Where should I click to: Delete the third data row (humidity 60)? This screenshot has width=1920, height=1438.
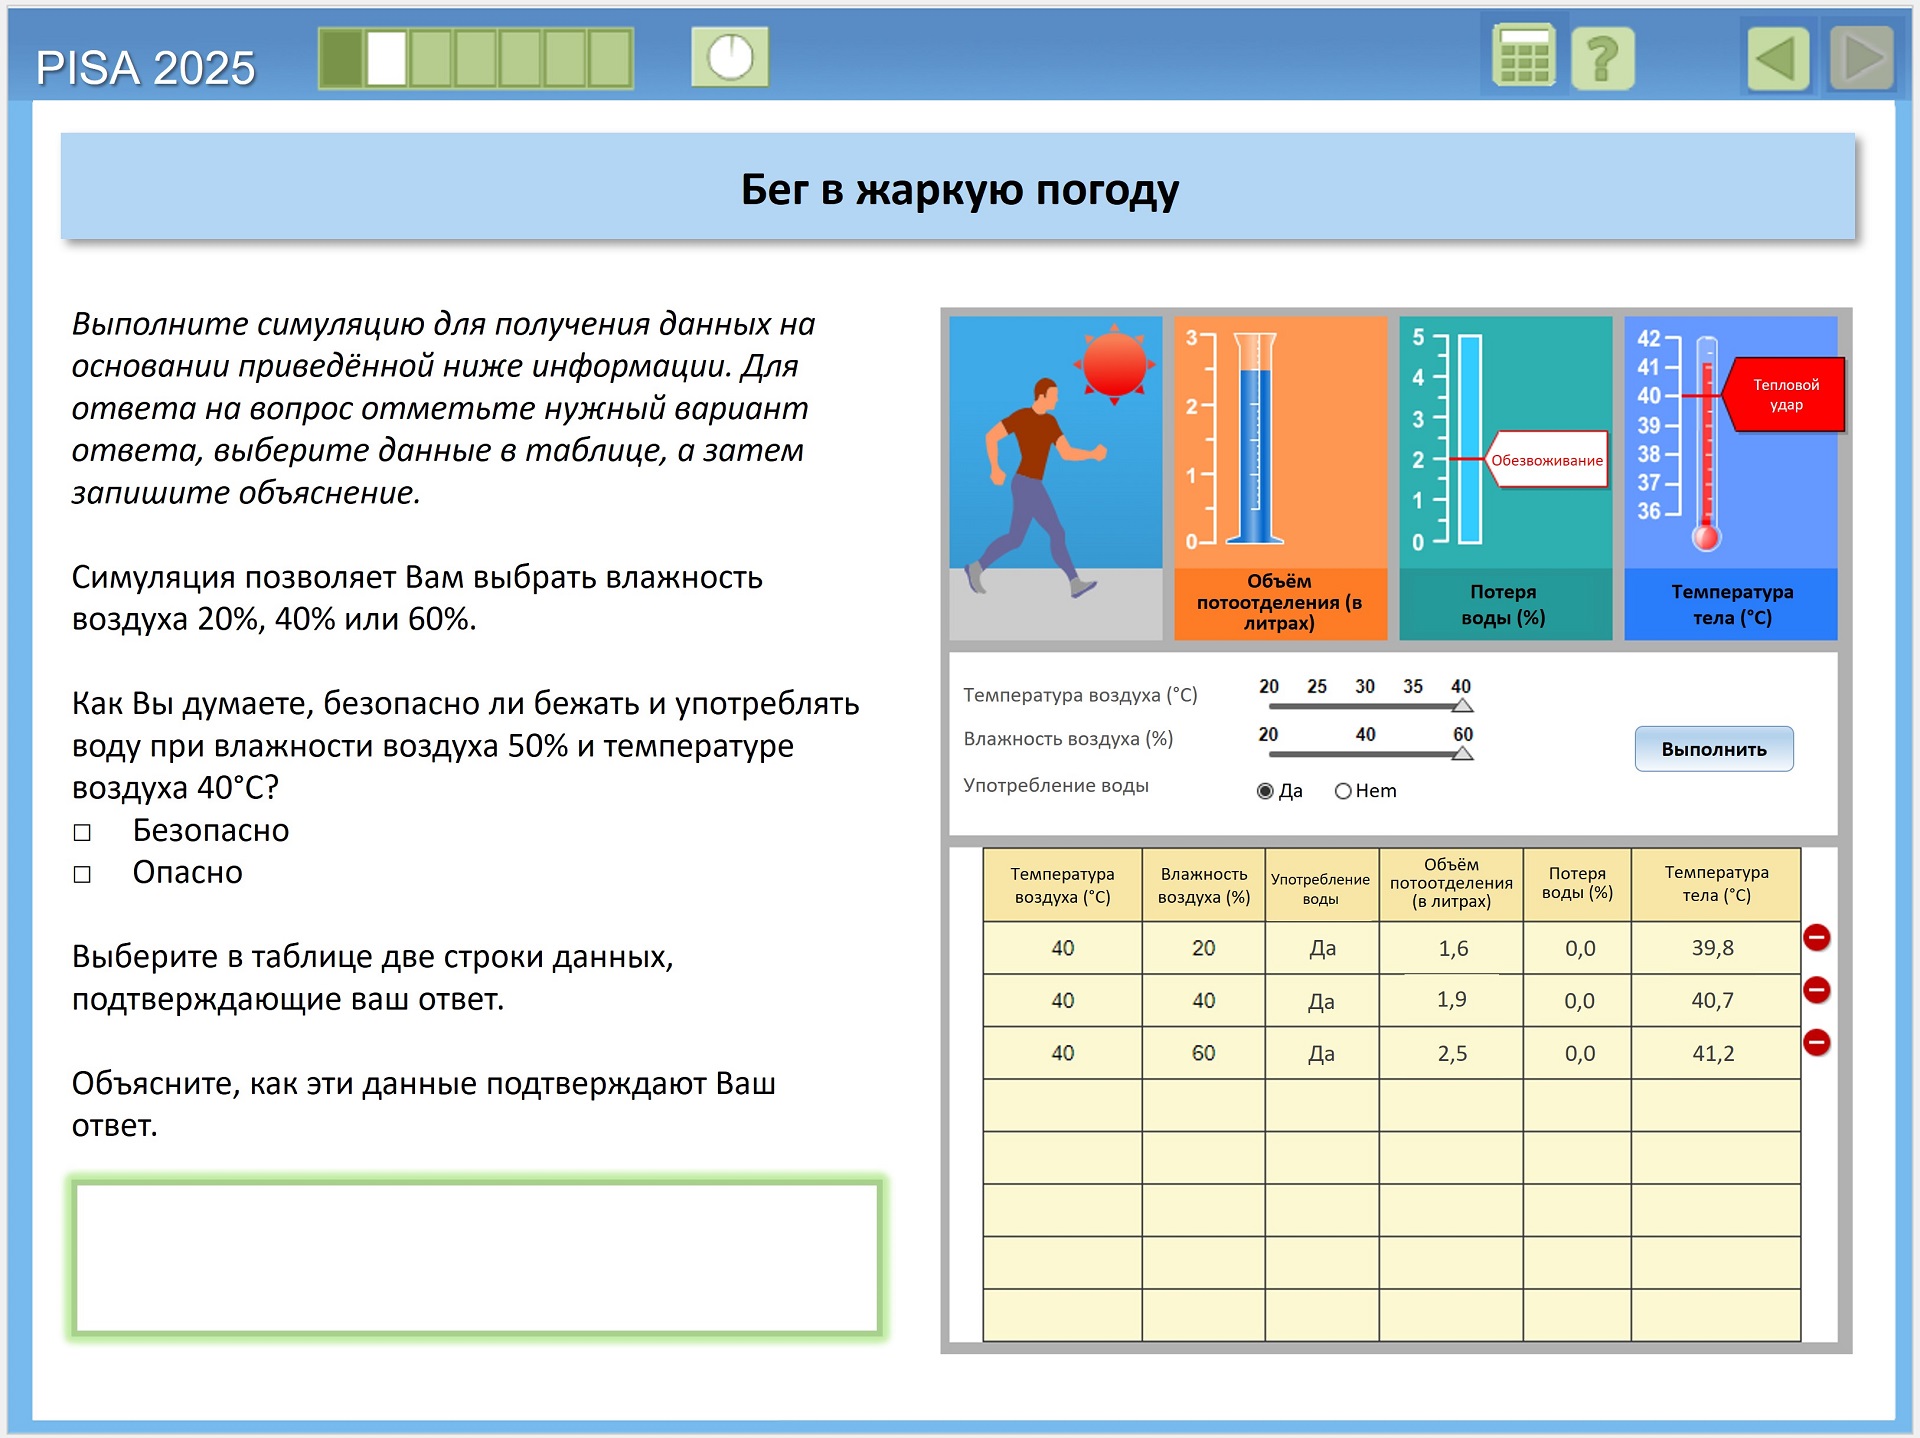tap(1816, 1042)
